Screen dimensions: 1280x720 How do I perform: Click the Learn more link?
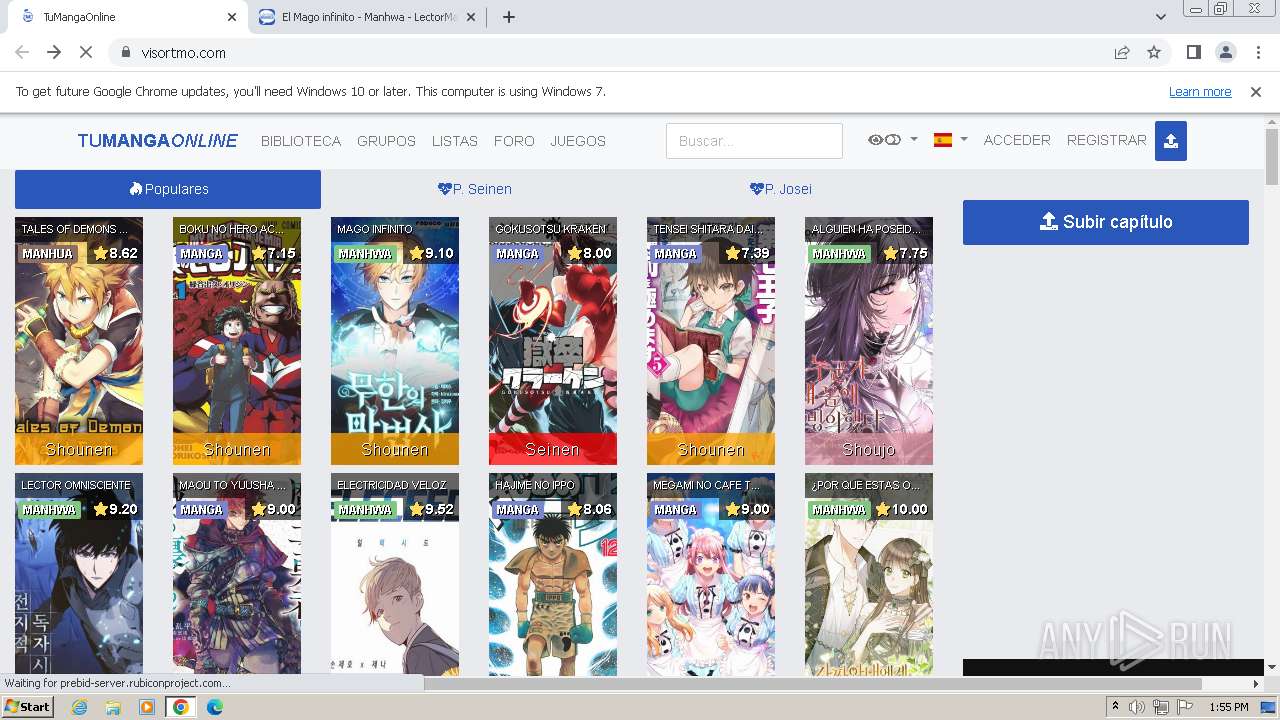coord(1200,91)
